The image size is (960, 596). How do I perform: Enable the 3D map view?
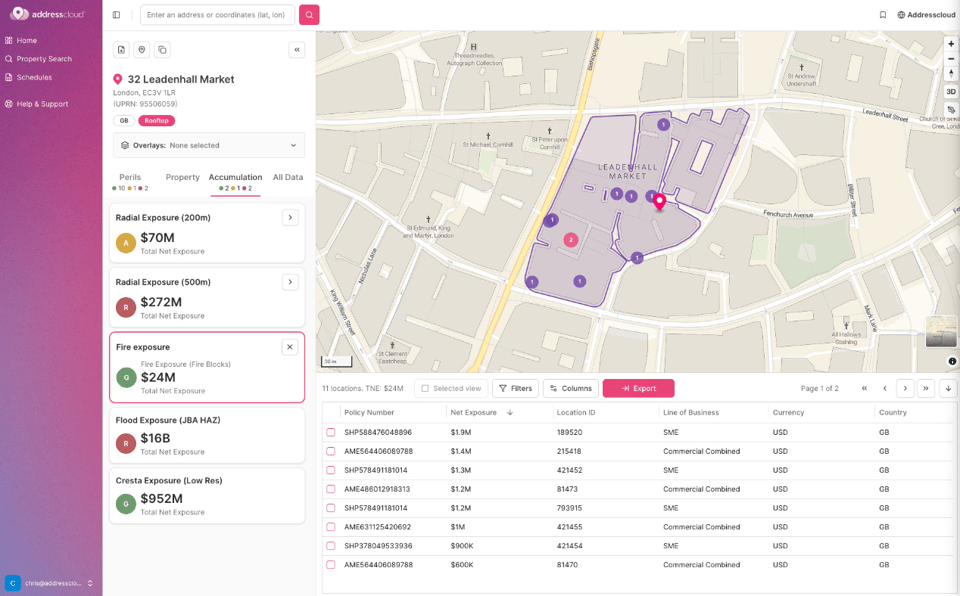pyautogui.click(x=951, y=91)
